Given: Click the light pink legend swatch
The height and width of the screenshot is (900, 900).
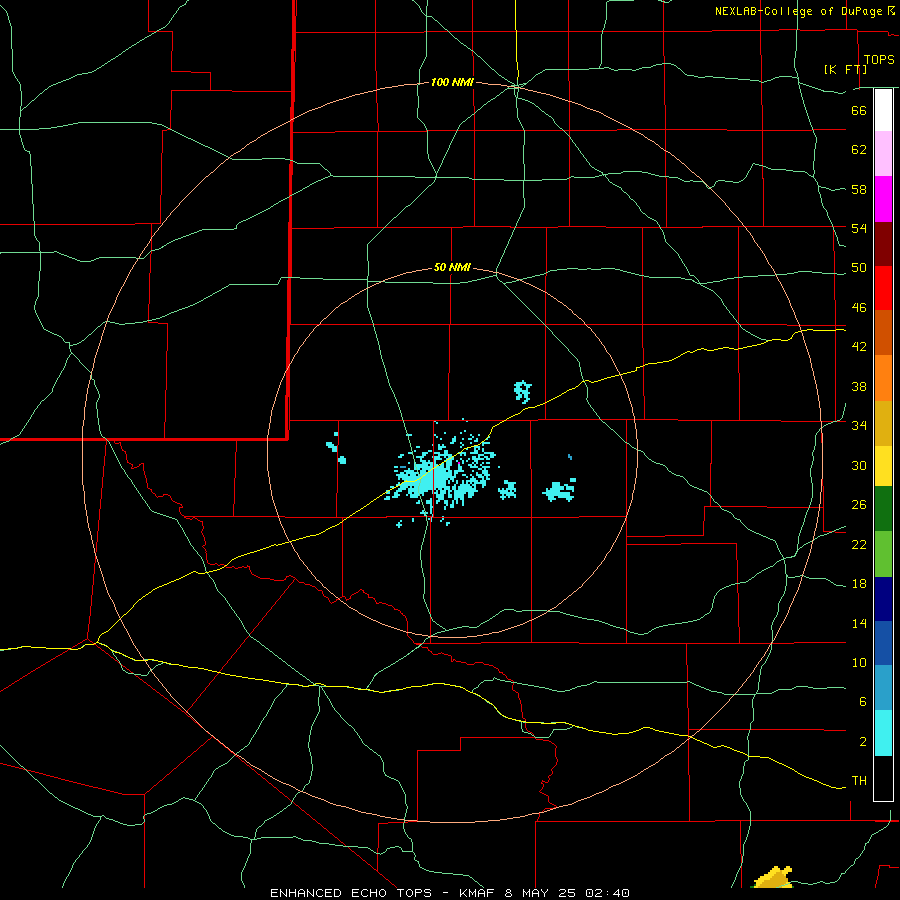Looking at the screenshot, I should point(883,153).
